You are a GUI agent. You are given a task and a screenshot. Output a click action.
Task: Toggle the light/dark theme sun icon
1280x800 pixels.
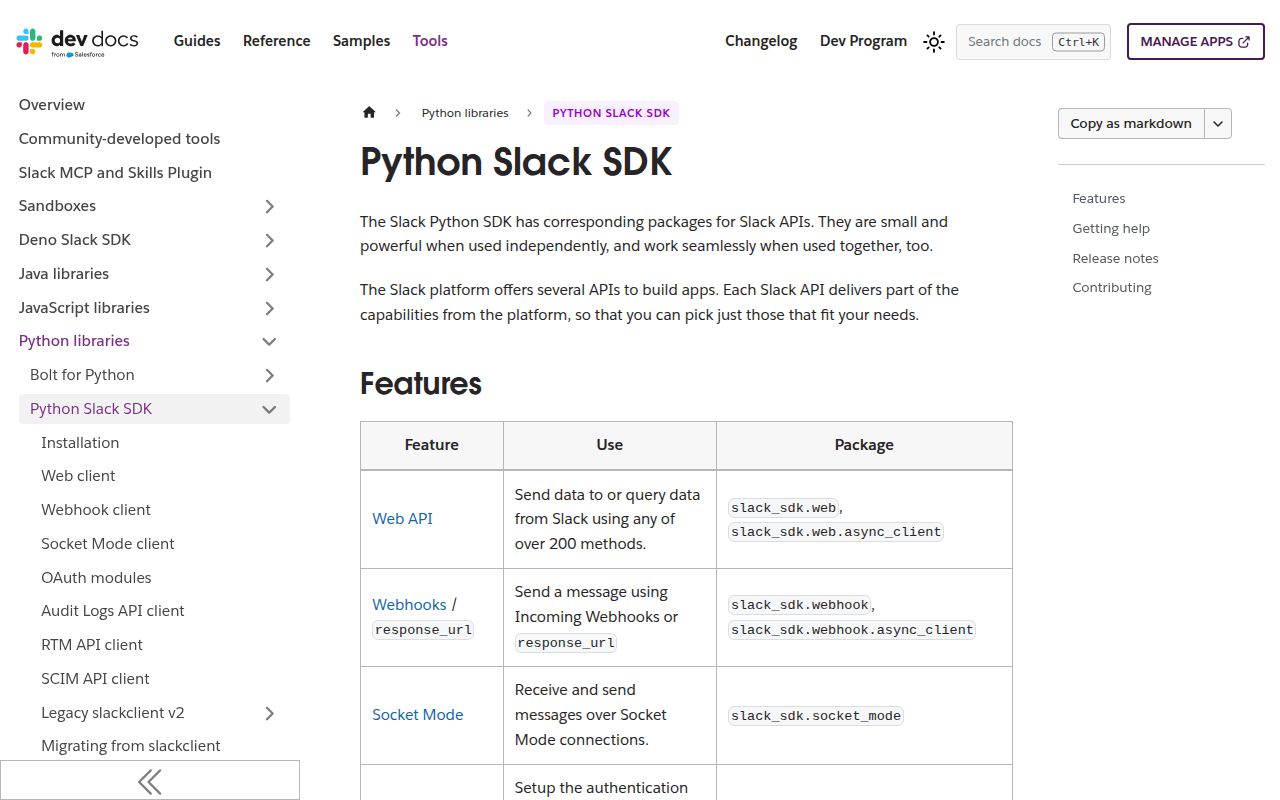pyautogui.click(x=934, y=42)
